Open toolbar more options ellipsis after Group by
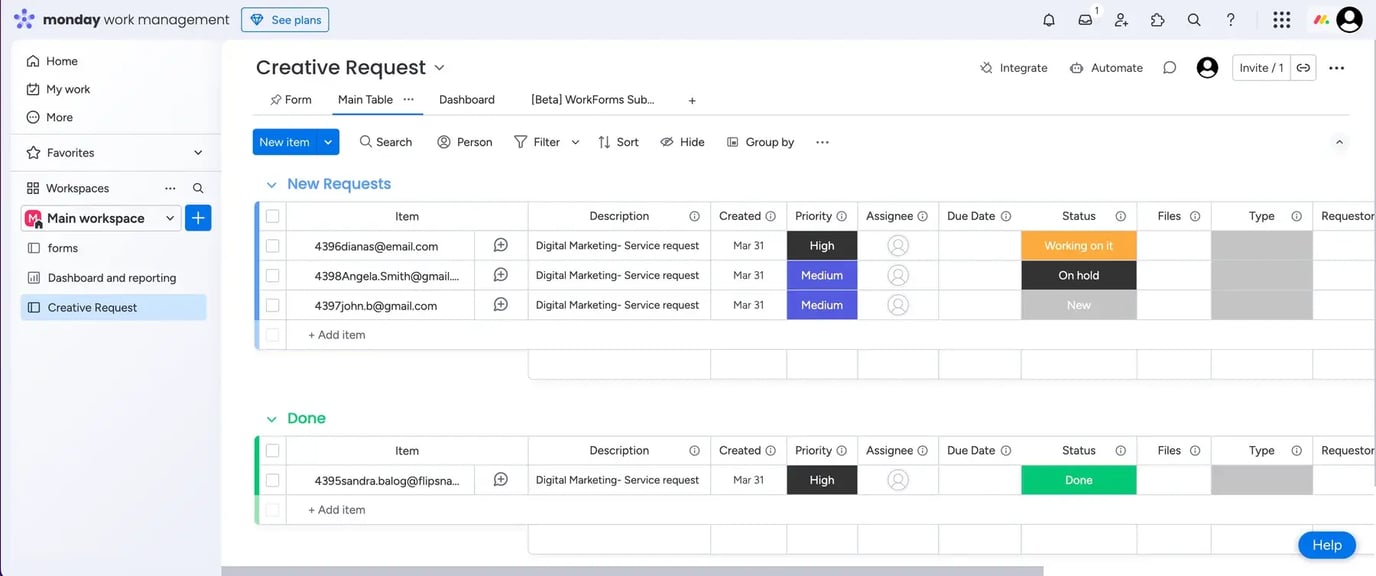 pyautogui.click(x=822, y=142)
